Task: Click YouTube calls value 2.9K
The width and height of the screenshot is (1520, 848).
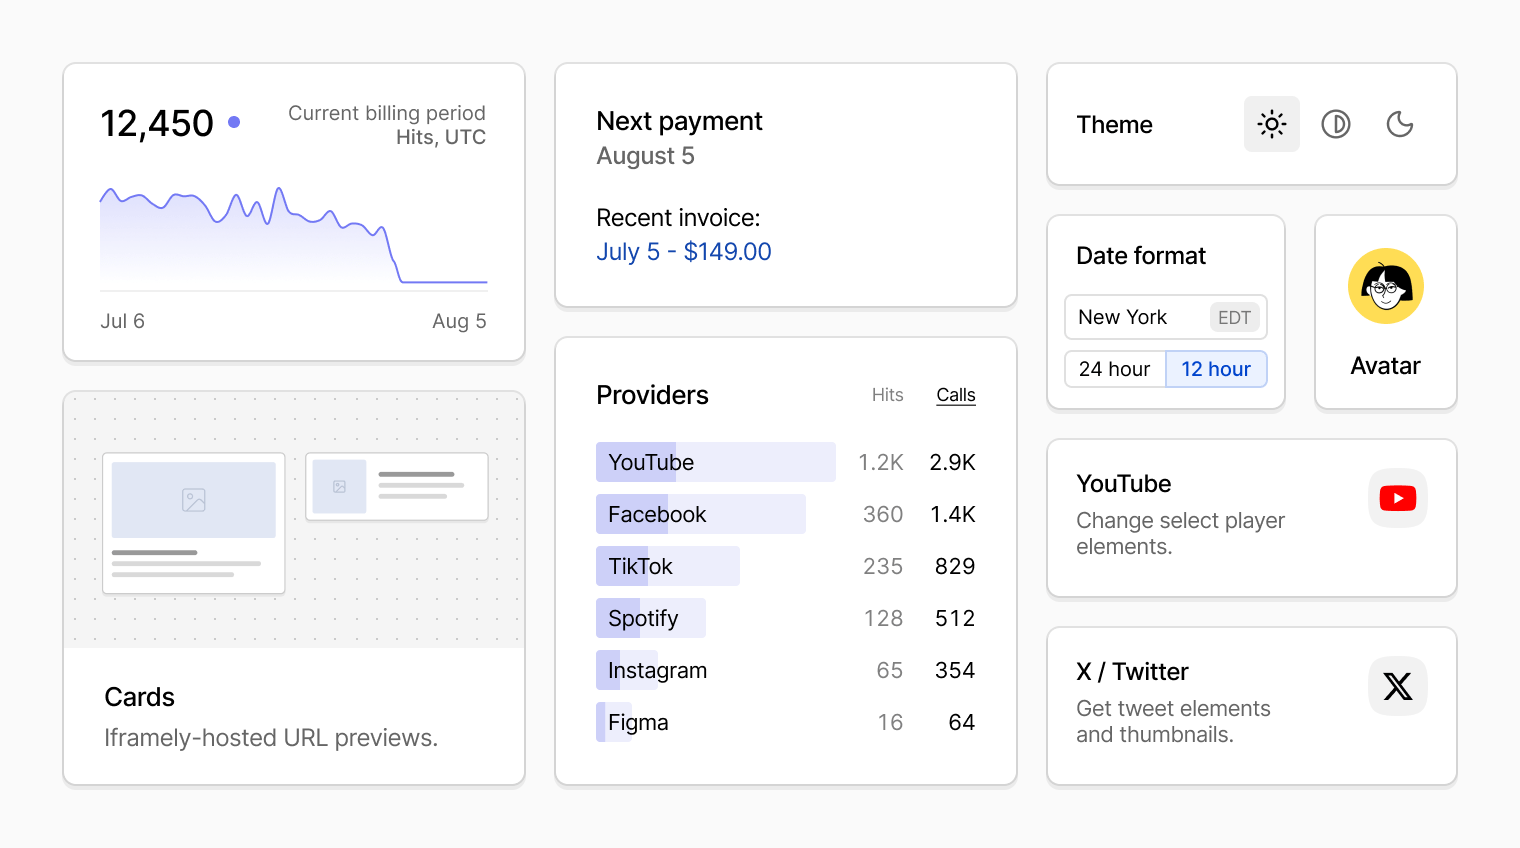Action: coord(952,462)
